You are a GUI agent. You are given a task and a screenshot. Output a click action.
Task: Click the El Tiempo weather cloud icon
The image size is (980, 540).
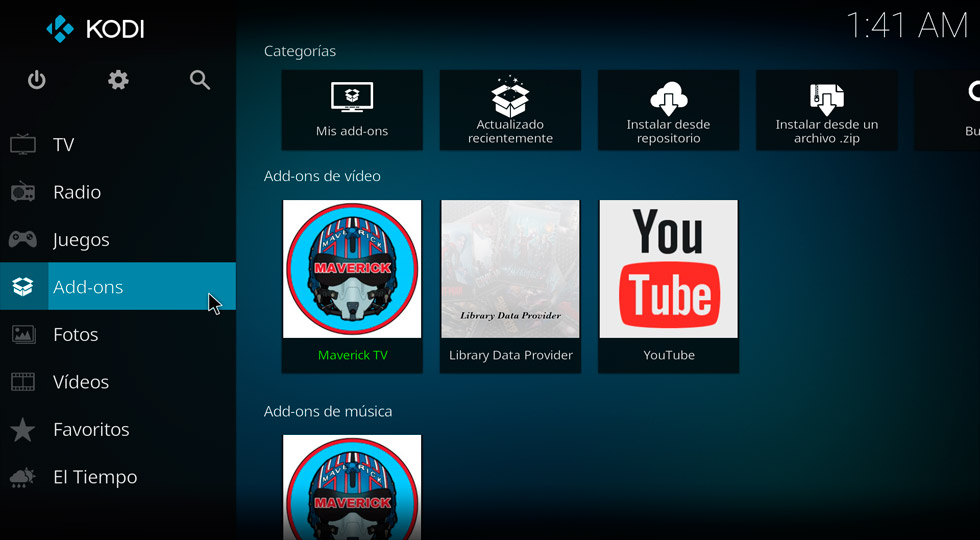pyautogui.click(x=22, y=477)
